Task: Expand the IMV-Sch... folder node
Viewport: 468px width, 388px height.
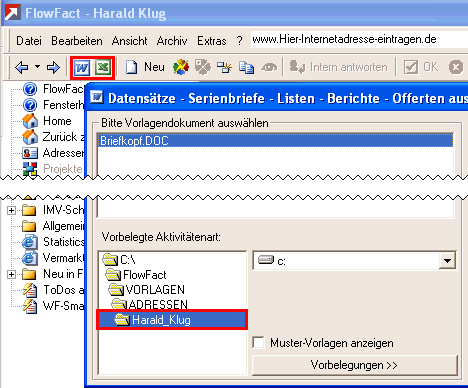Action: point(11,210)
